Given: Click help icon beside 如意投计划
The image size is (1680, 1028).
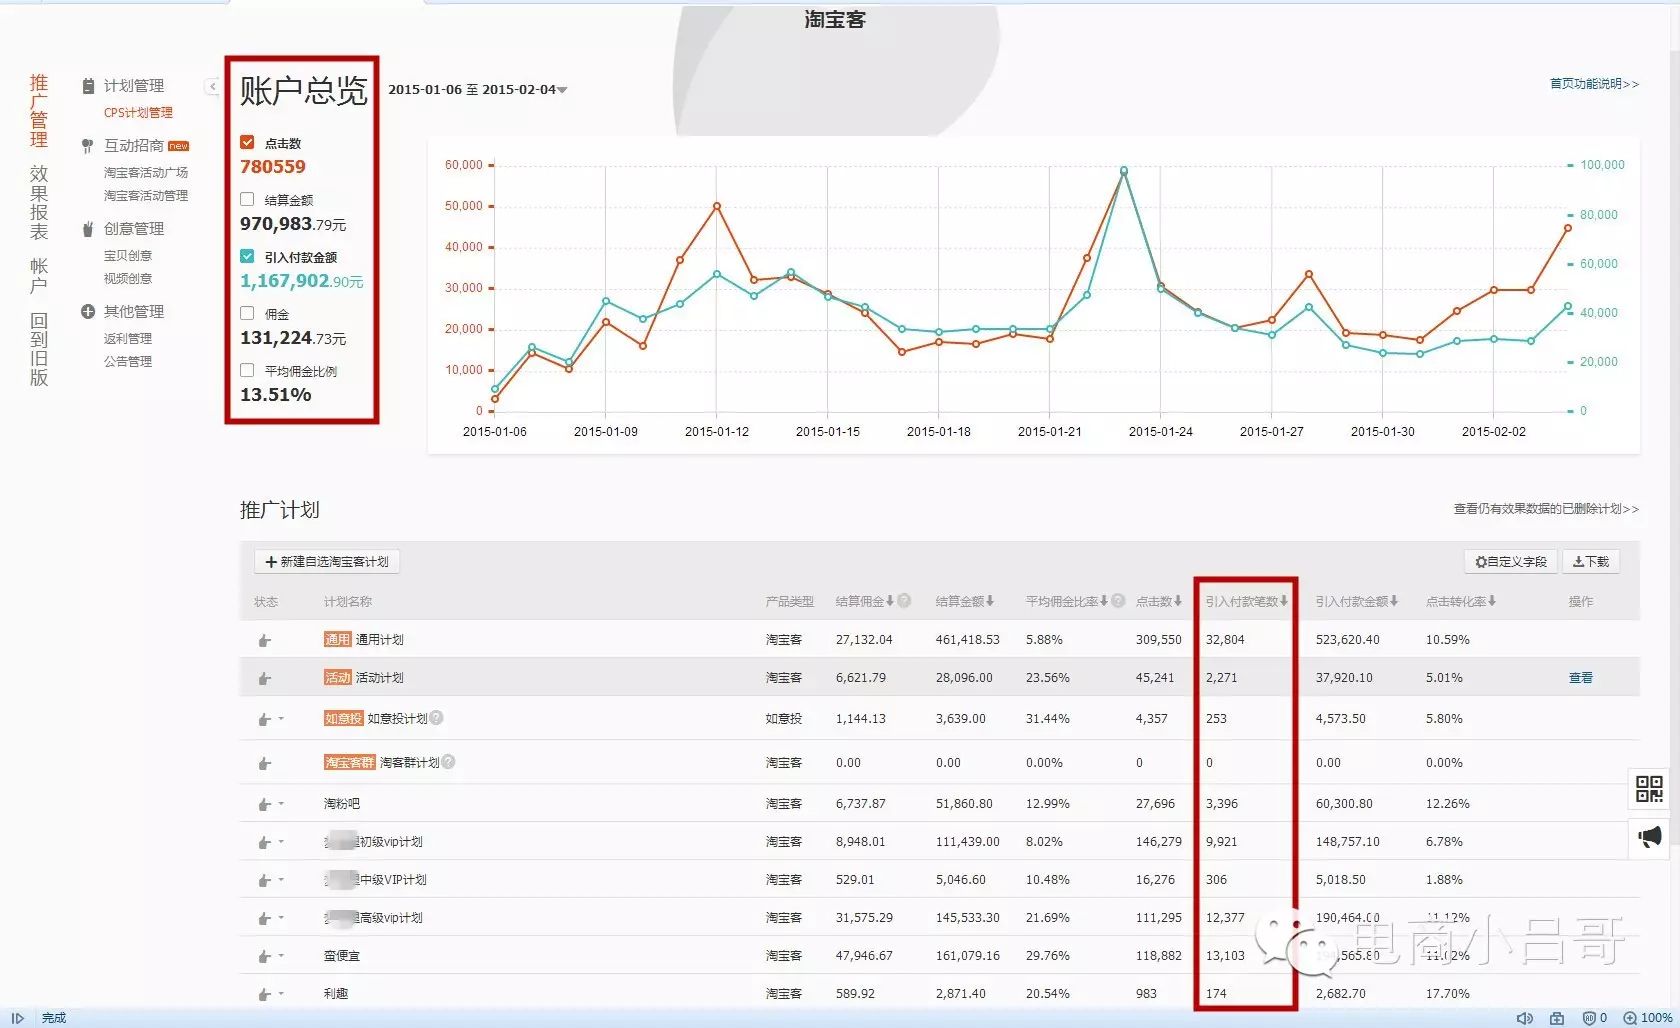Looking at the screenshot, I should click(436, 718).
